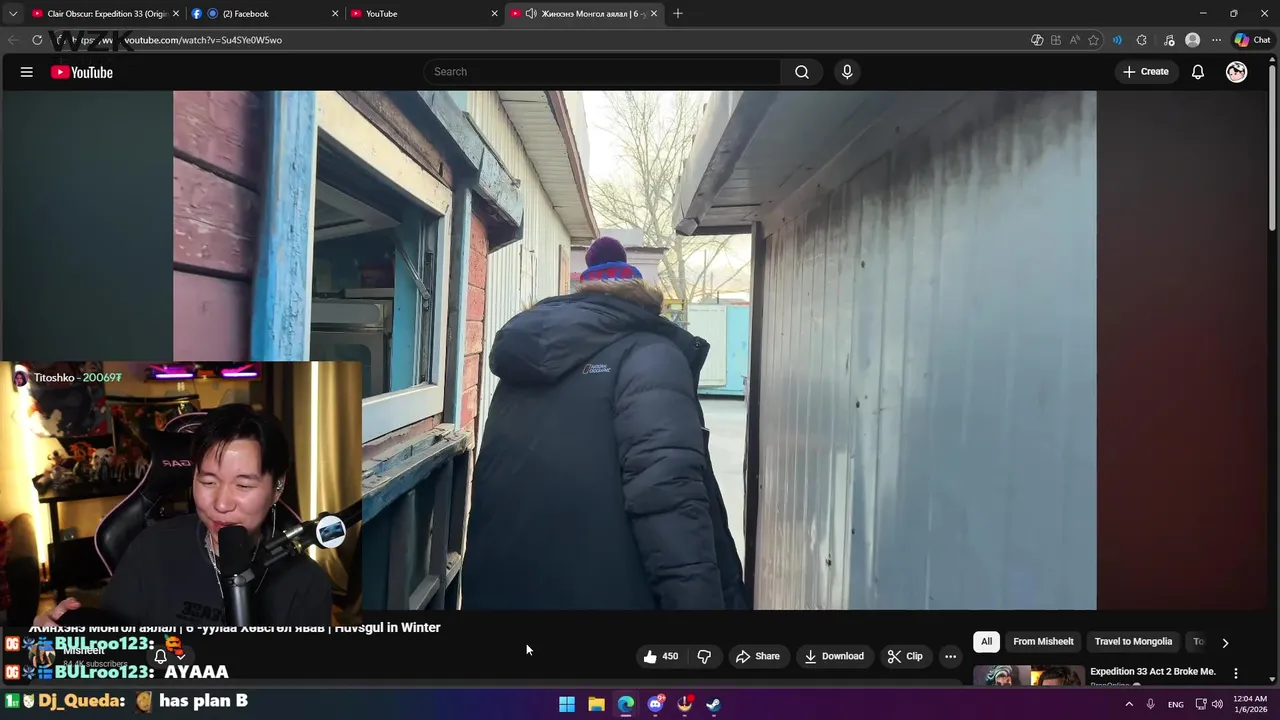Open the taskbar volume control

1217,704
